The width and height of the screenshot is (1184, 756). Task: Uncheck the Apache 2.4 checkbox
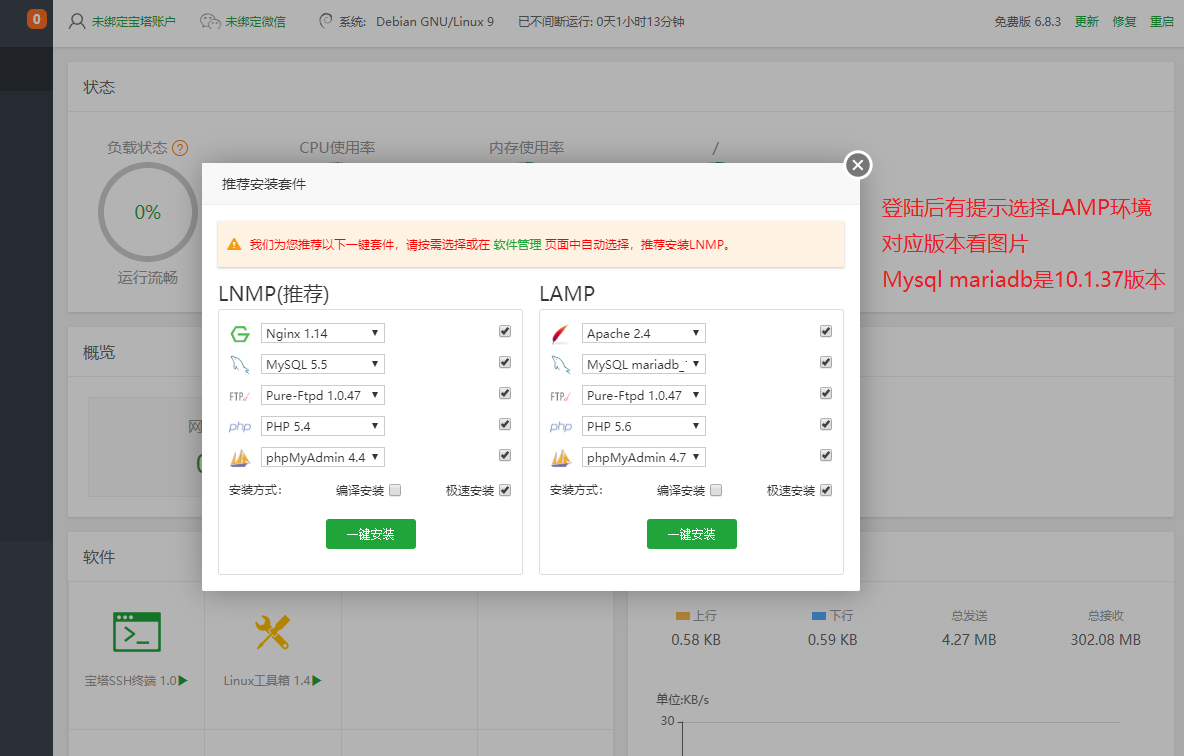tap(826, 332)
